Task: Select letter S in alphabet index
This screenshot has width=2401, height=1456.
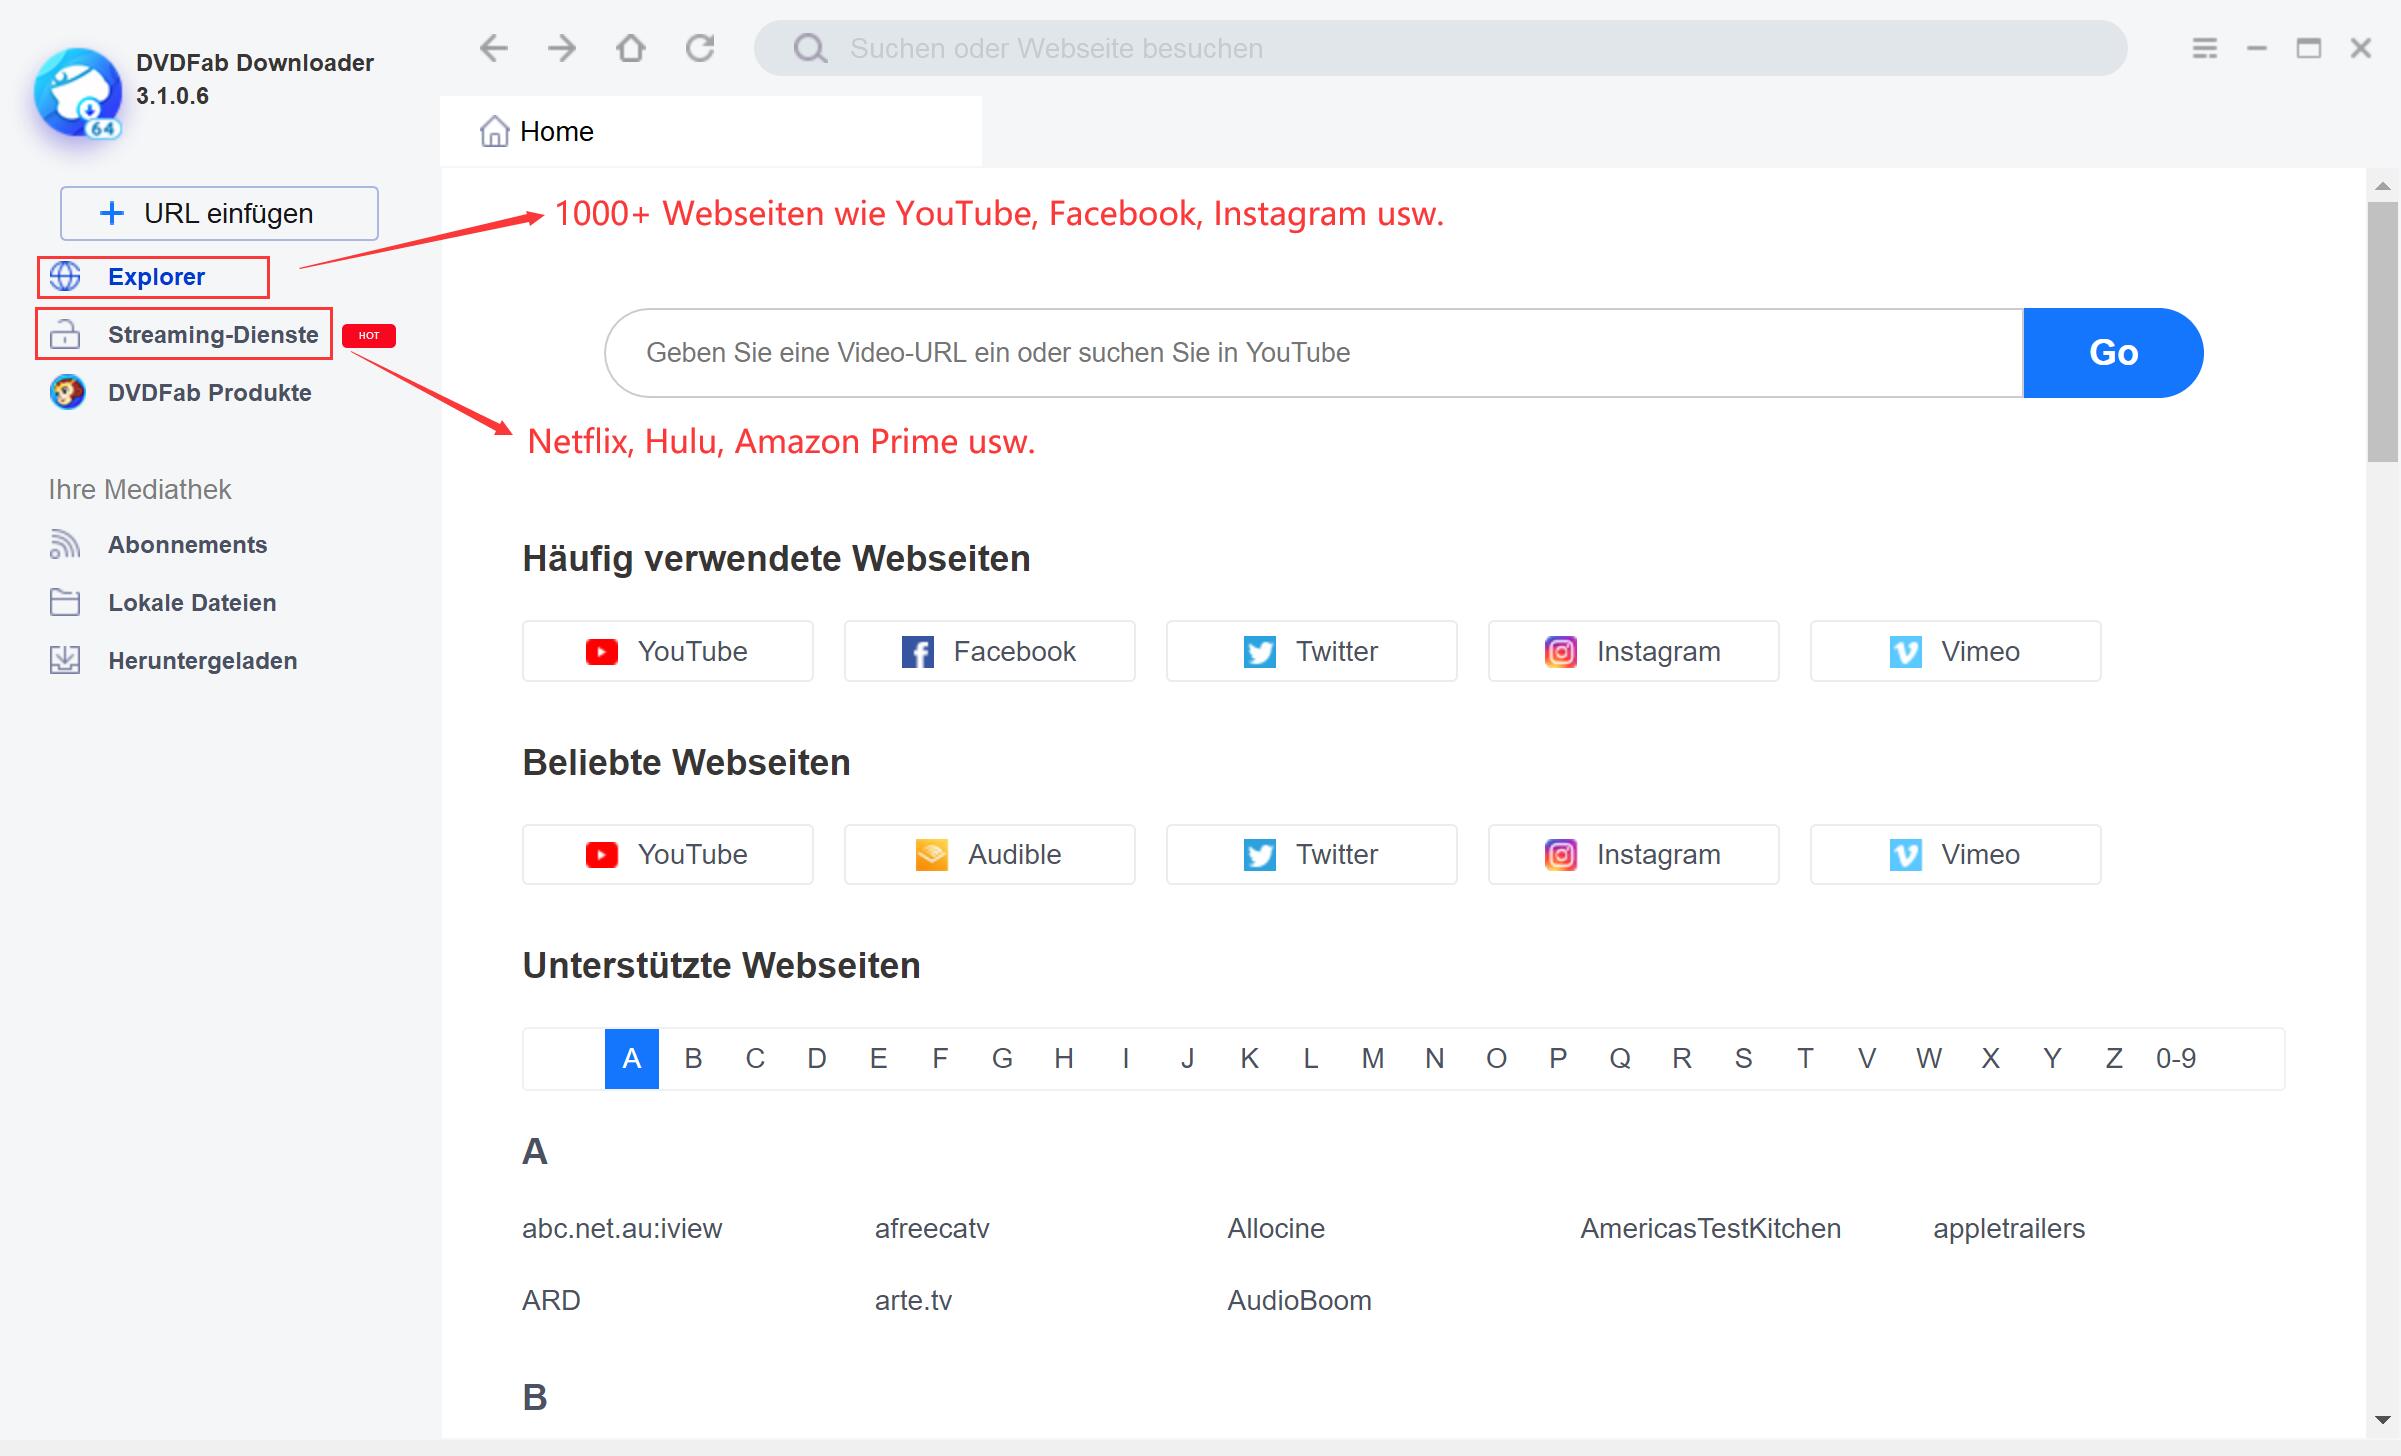Action: (x=1744, y=1058)
